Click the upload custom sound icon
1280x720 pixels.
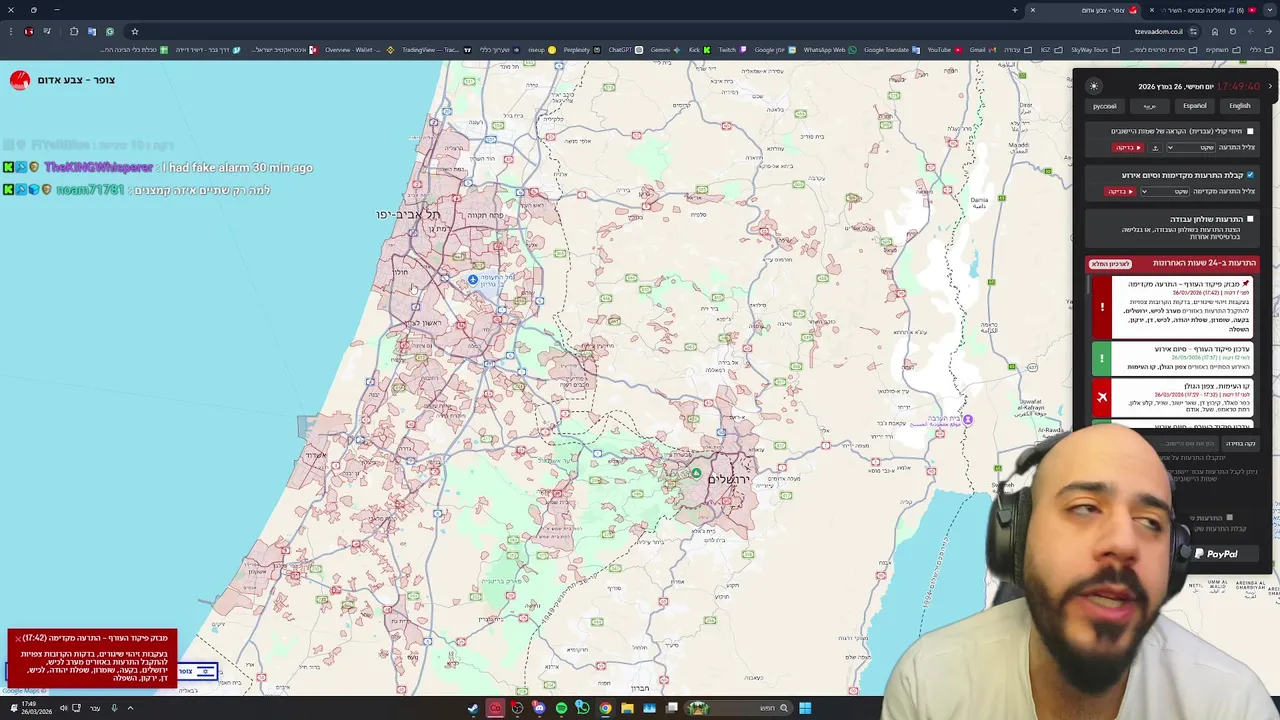[1155, 147]
